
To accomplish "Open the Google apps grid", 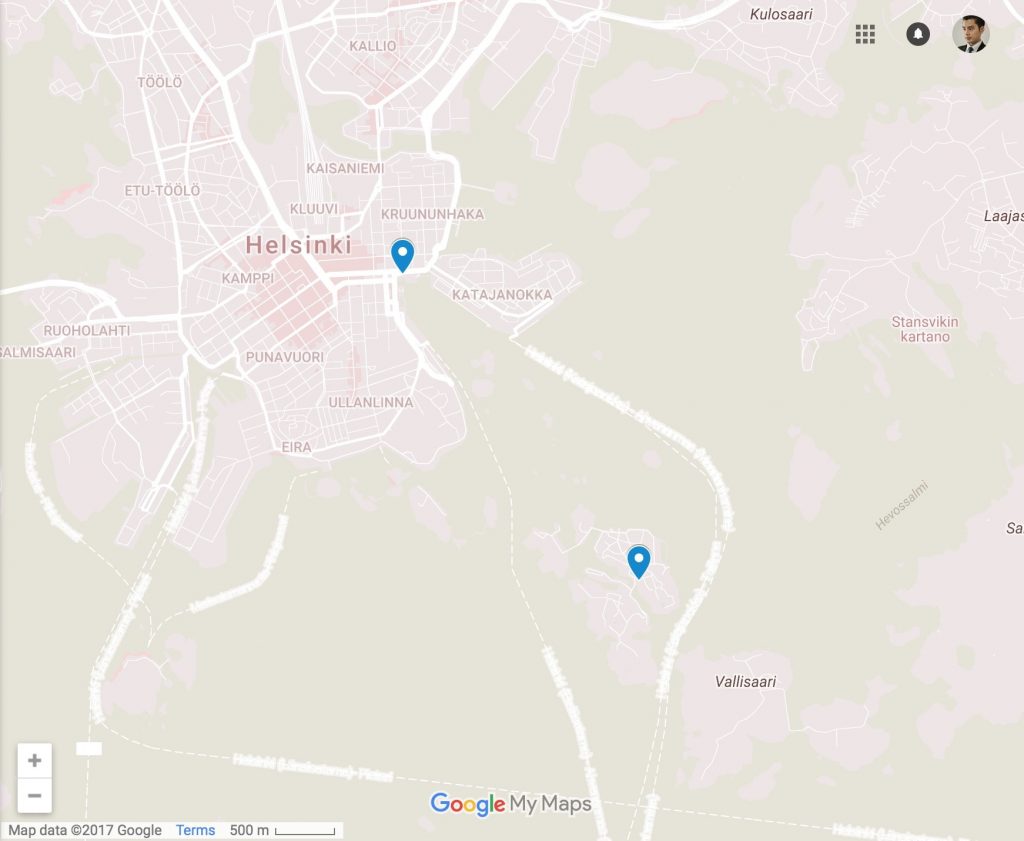I will click(x=865, y=34).
